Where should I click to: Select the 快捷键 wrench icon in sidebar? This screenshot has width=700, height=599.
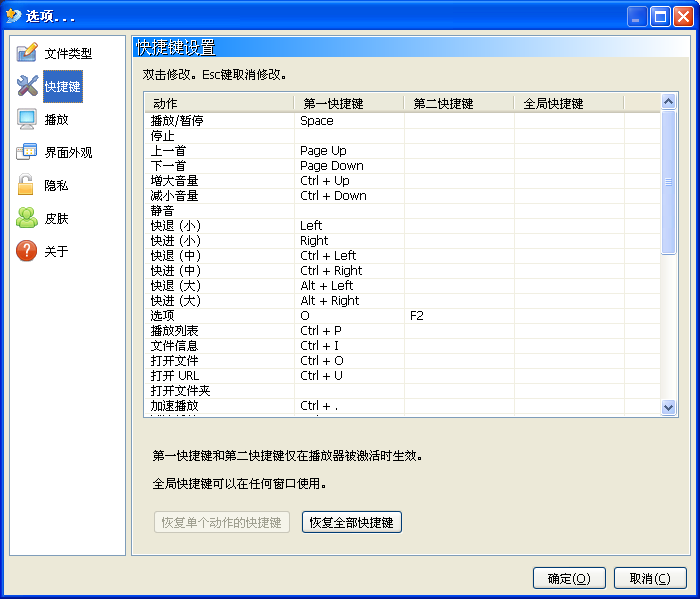(27, 86)
